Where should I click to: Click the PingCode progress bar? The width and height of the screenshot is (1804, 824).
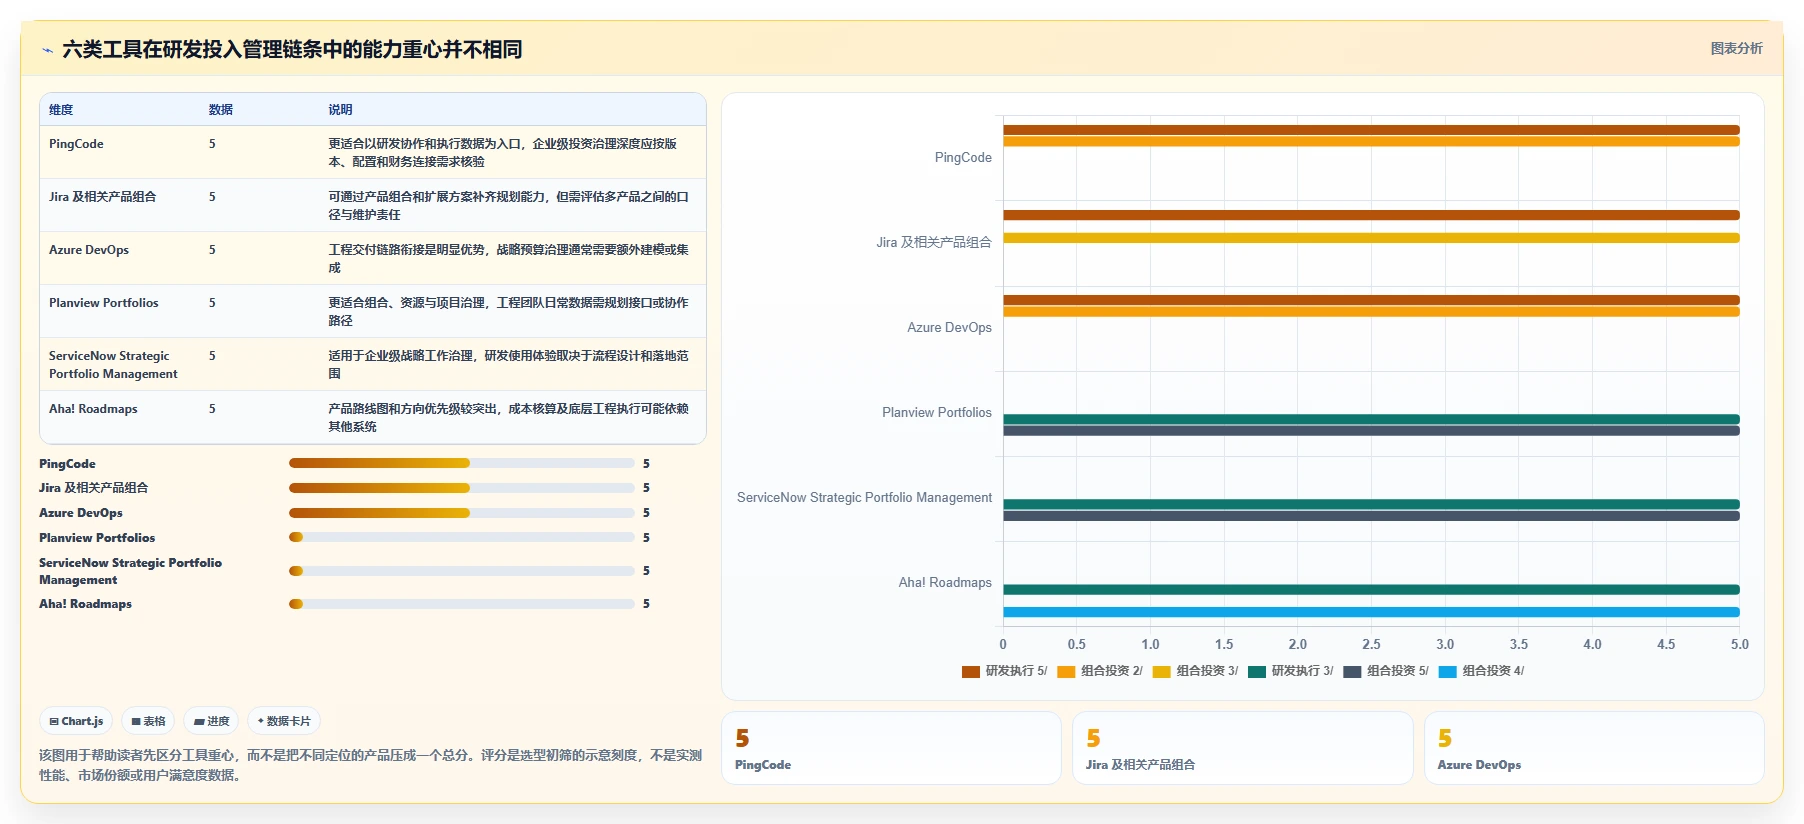coord(462,463)
